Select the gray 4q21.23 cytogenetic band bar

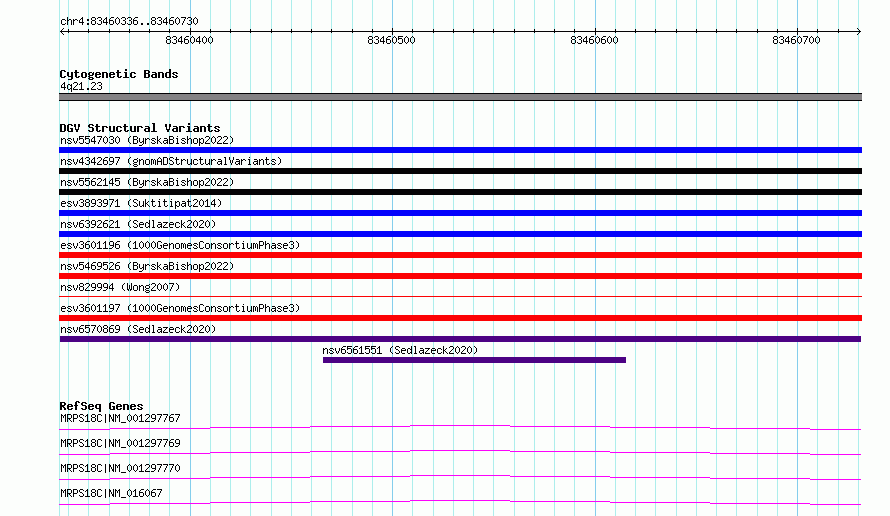click(x=460, y=97)
